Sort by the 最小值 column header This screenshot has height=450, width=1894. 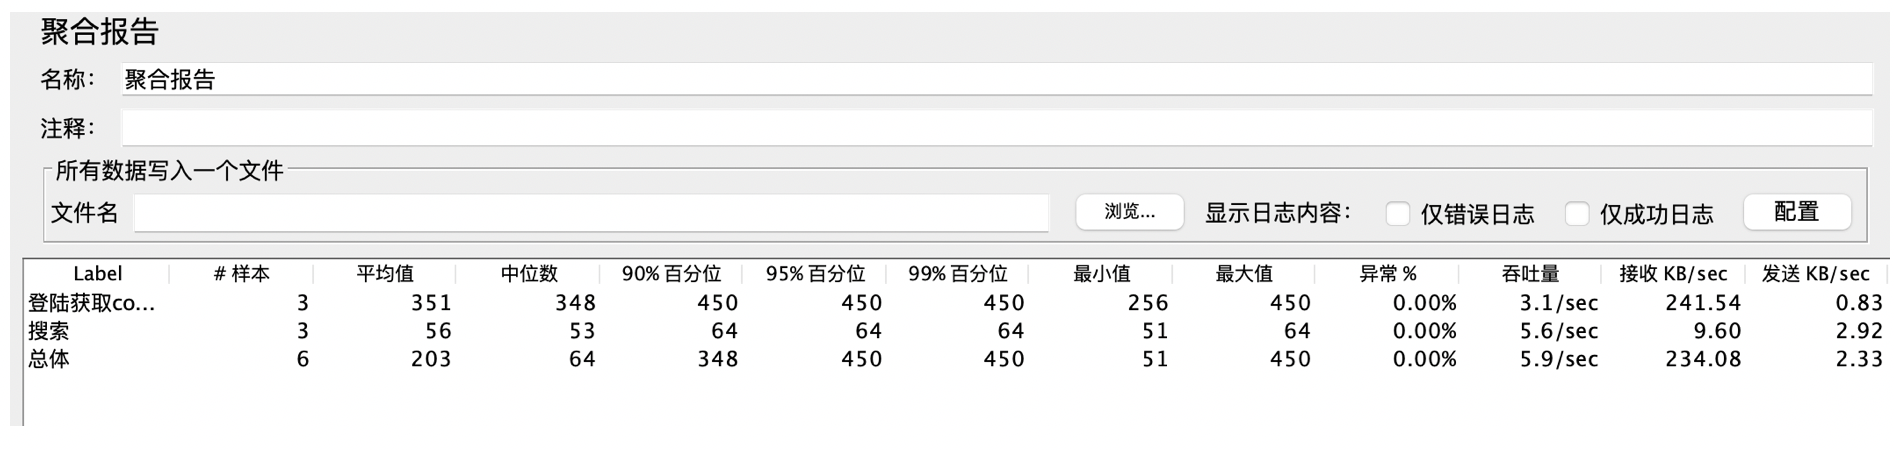(x=1101, y=274)
